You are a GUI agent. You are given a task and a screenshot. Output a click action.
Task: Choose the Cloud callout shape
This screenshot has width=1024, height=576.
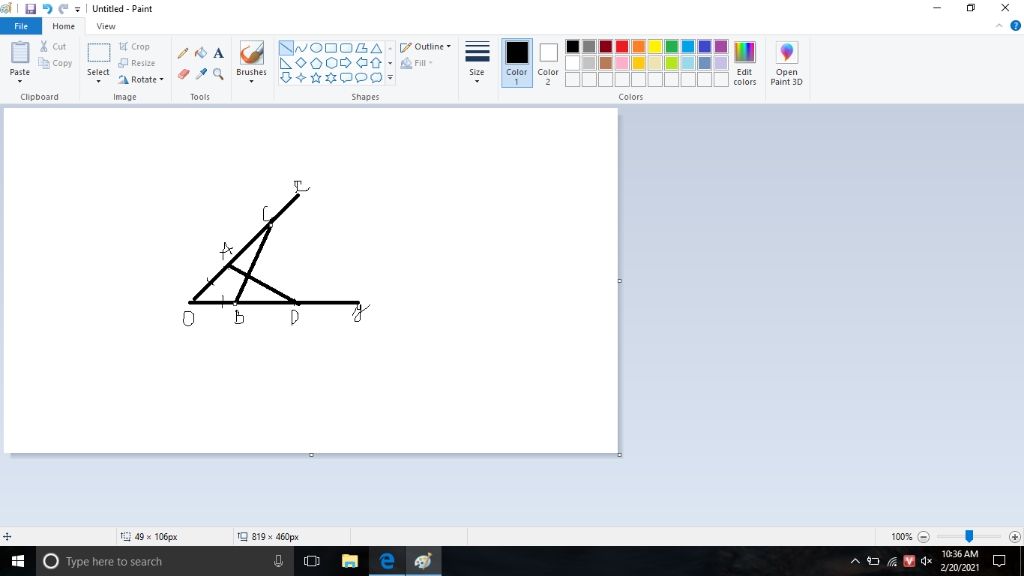(376, 78)
